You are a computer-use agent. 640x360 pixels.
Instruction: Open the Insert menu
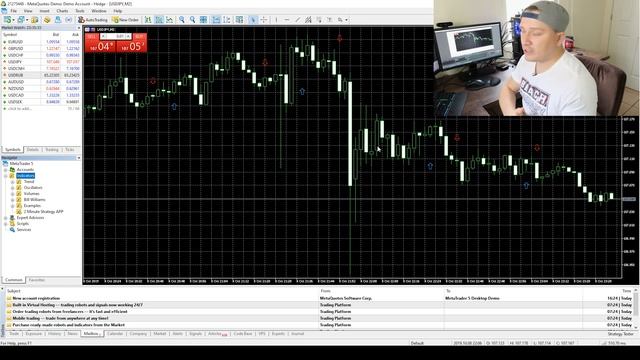pyautogui.click(x=44, y=11)
